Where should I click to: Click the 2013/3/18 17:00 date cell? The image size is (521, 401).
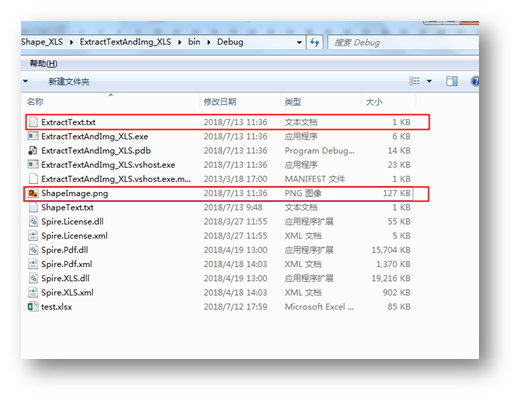[235, 179]
